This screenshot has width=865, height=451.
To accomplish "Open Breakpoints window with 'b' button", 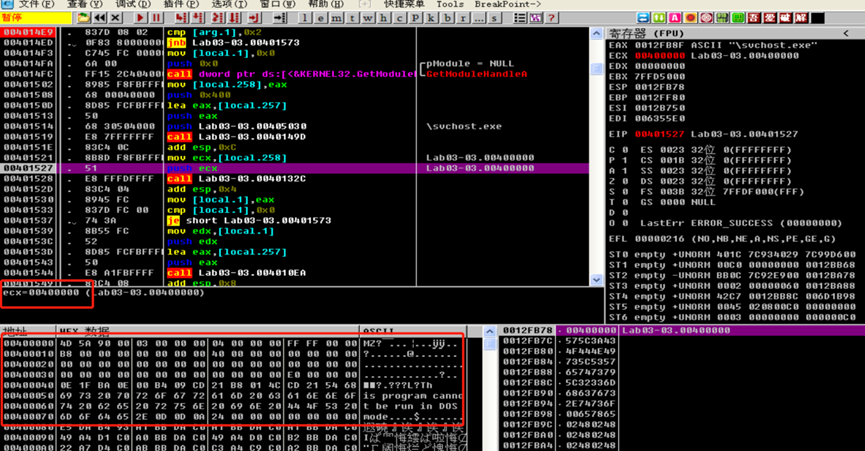I will click(447, 18).
